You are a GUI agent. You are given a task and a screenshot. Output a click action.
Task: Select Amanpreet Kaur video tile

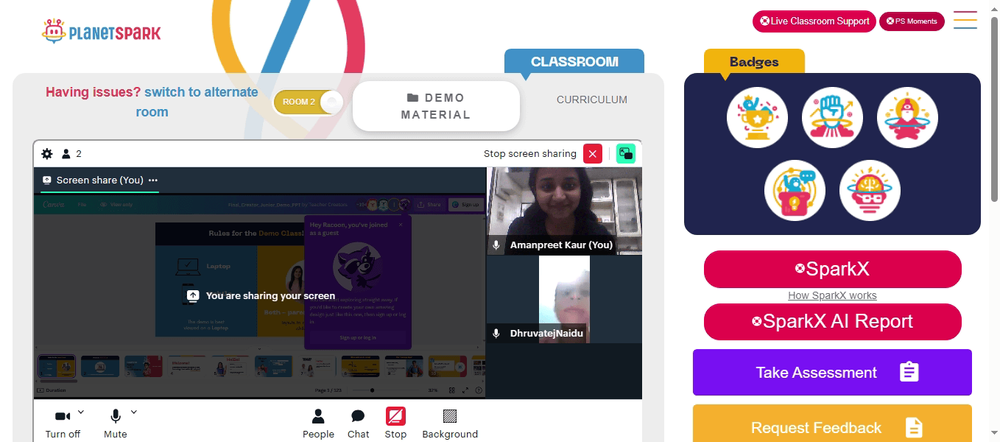564,211
